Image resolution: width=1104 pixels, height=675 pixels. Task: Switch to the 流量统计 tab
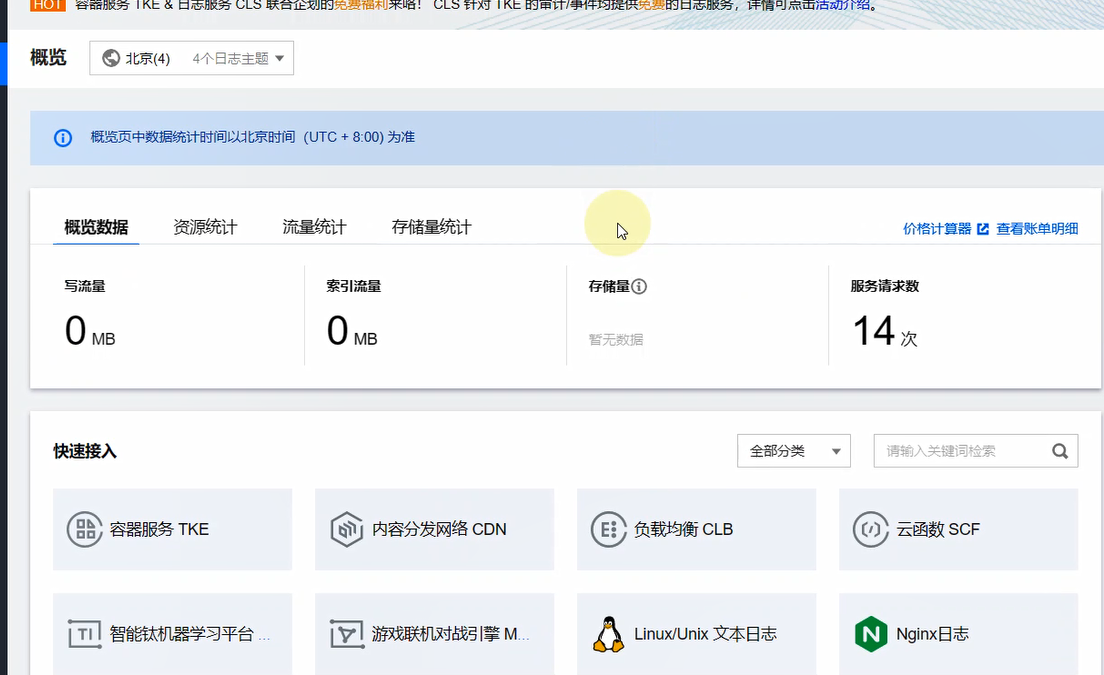(314, 227)
